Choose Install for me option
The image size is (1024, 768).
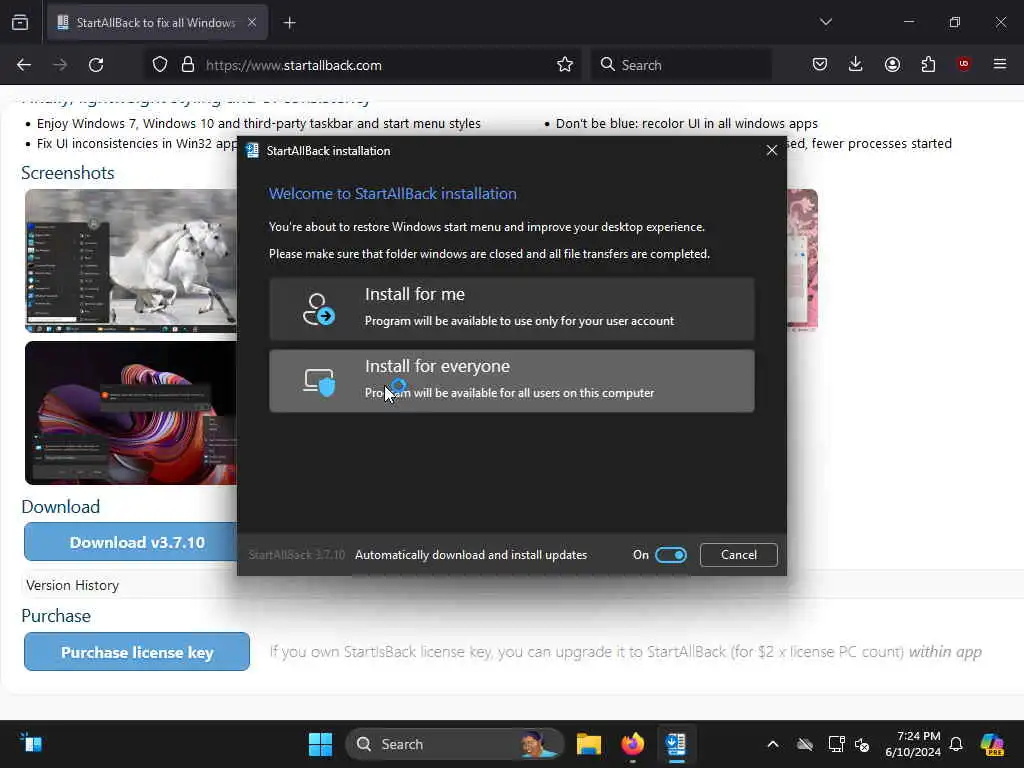pyautogui.click(x=511, y=308)
